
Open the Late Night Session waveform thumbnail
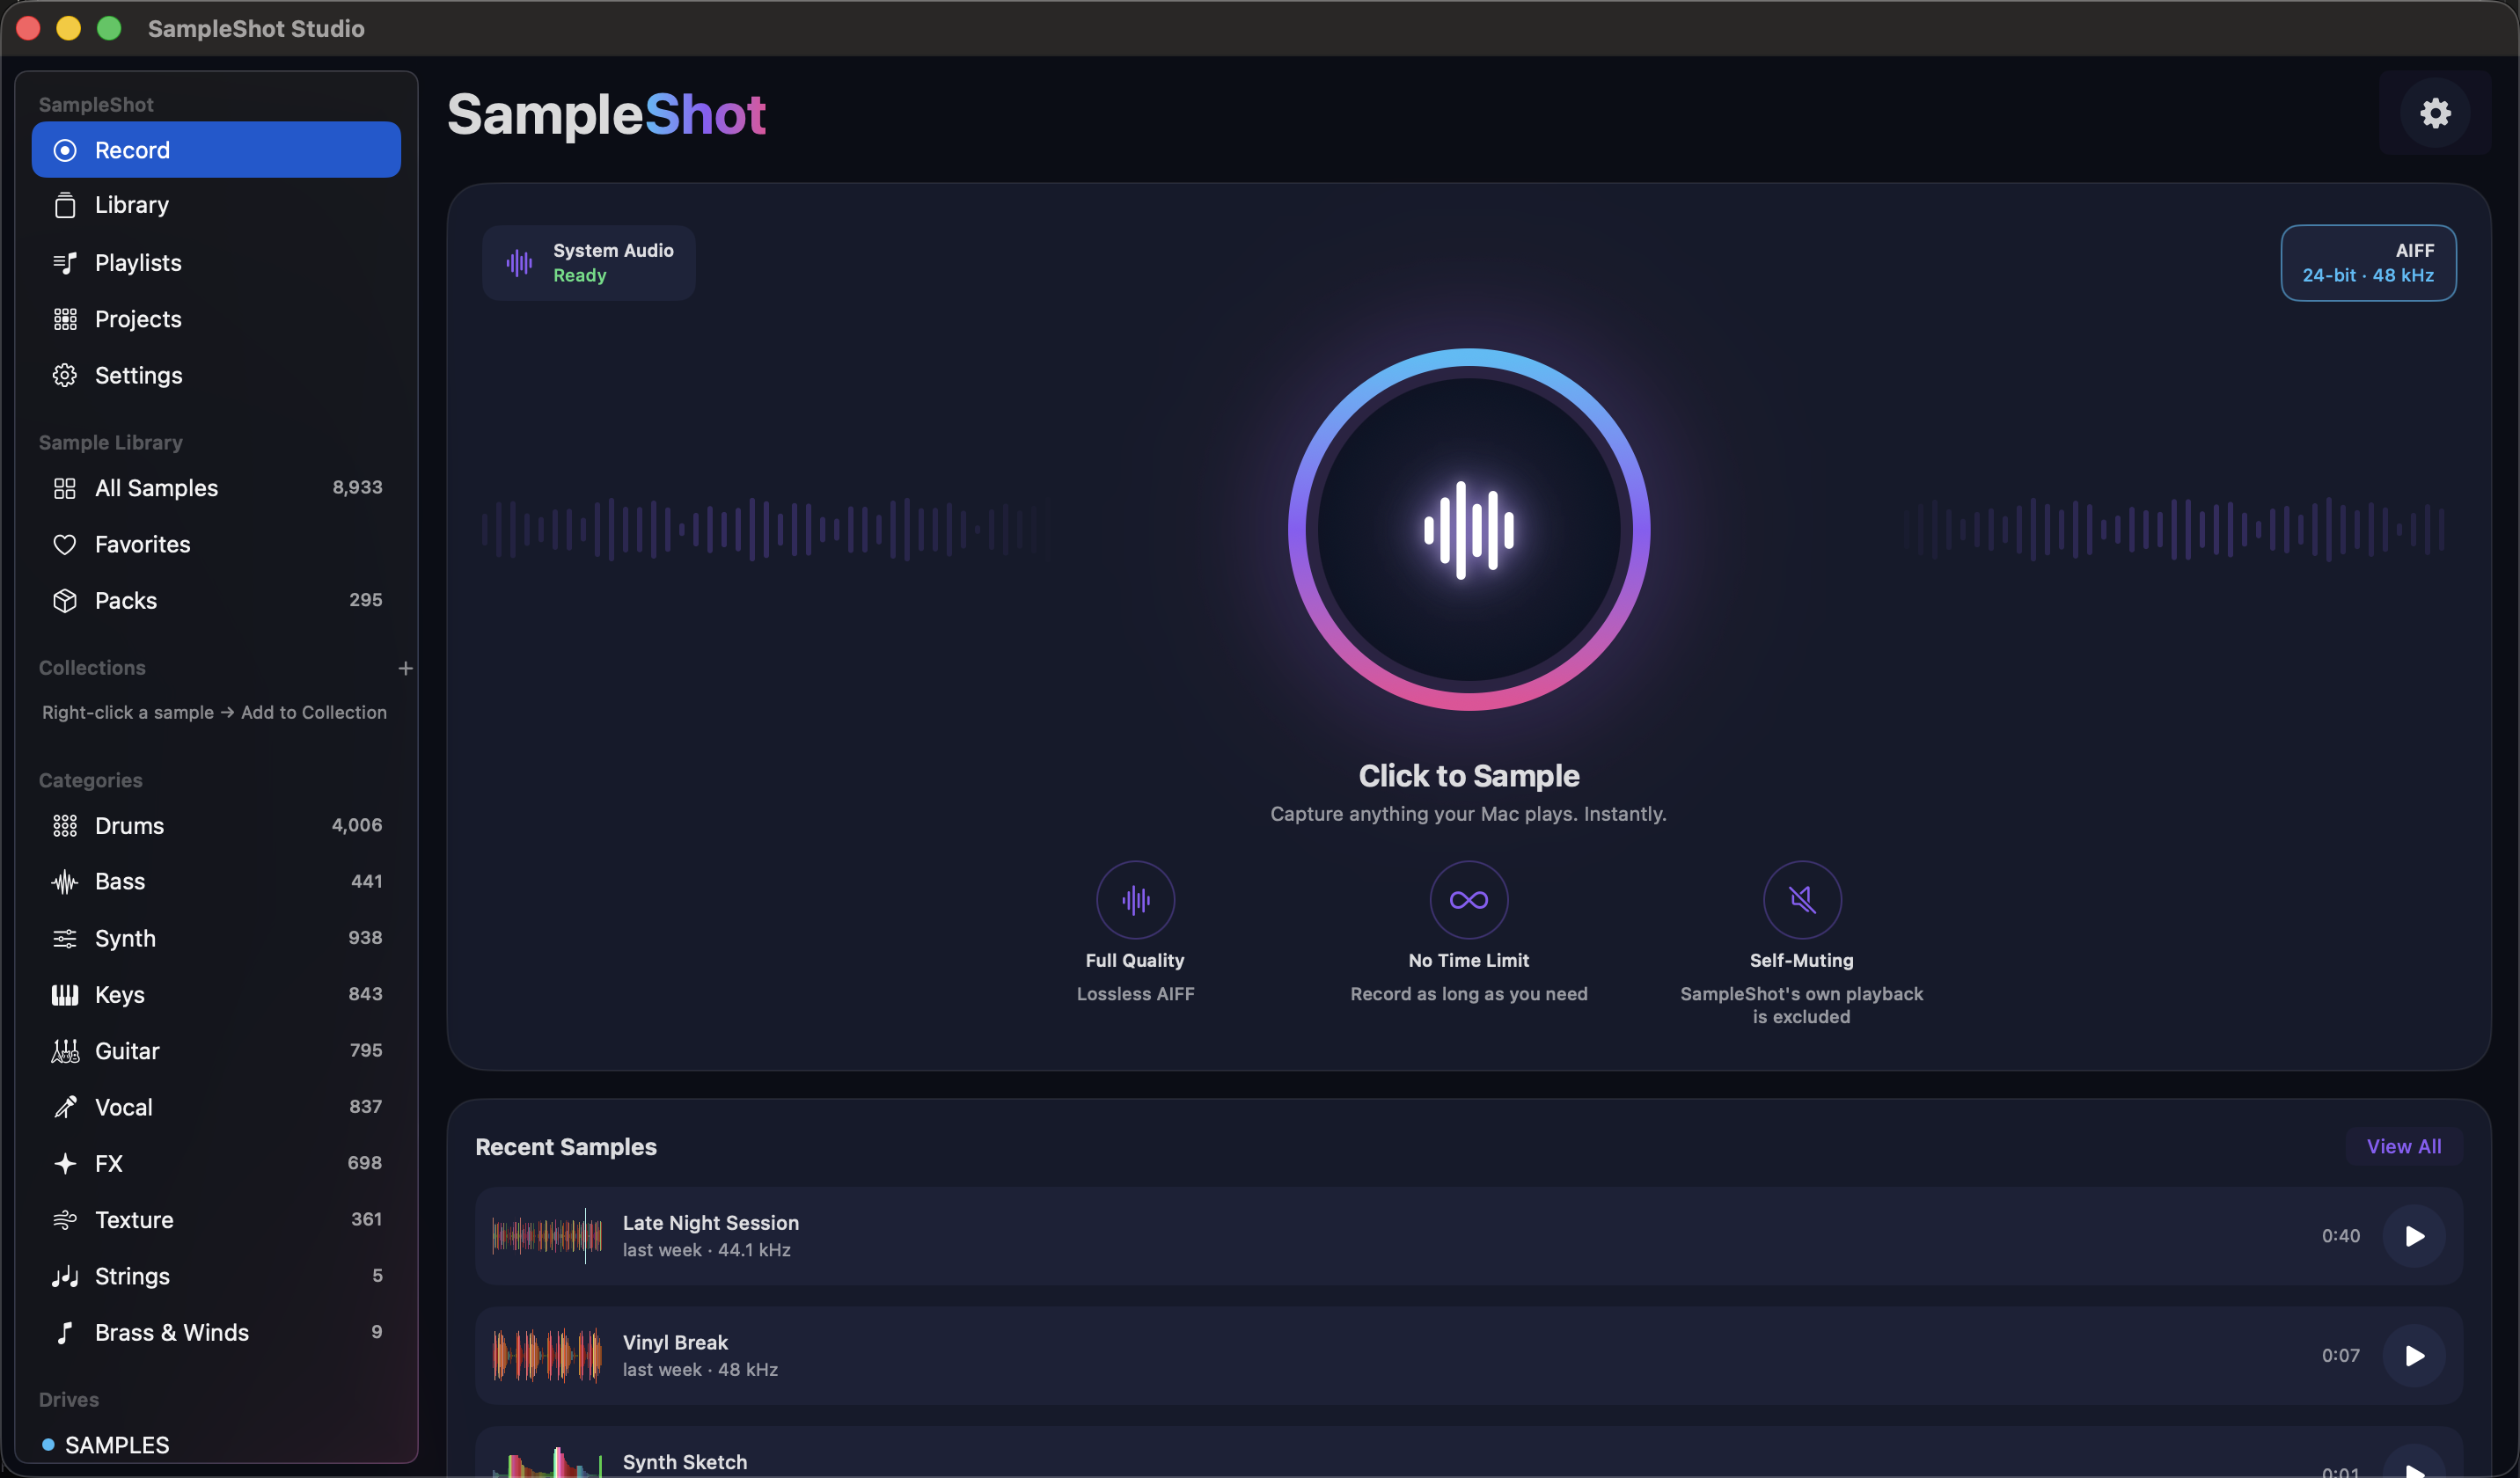click(x=547, y=1236)
